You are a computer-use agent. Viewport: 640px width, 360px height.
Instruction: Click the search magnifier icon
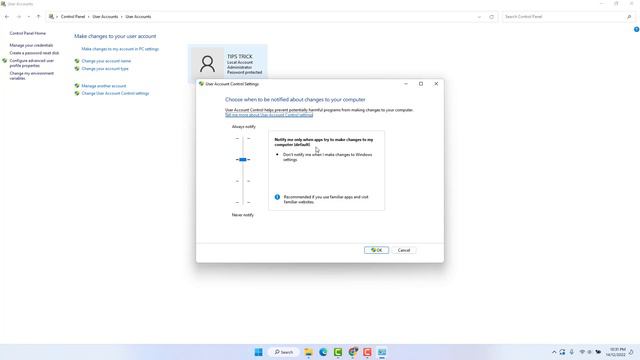[629, 17]
